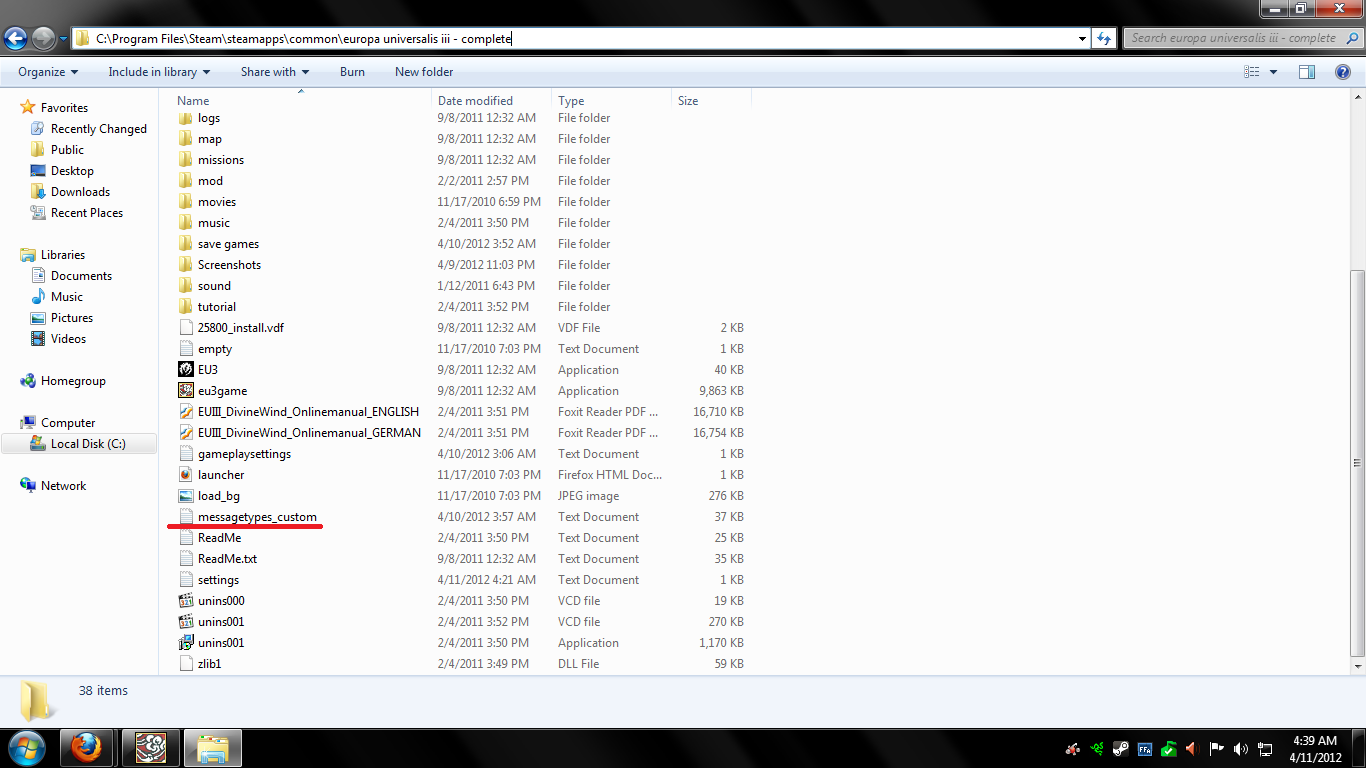Expand the Include in library menu
The image size is (1366, 768).
click(159, 72)
